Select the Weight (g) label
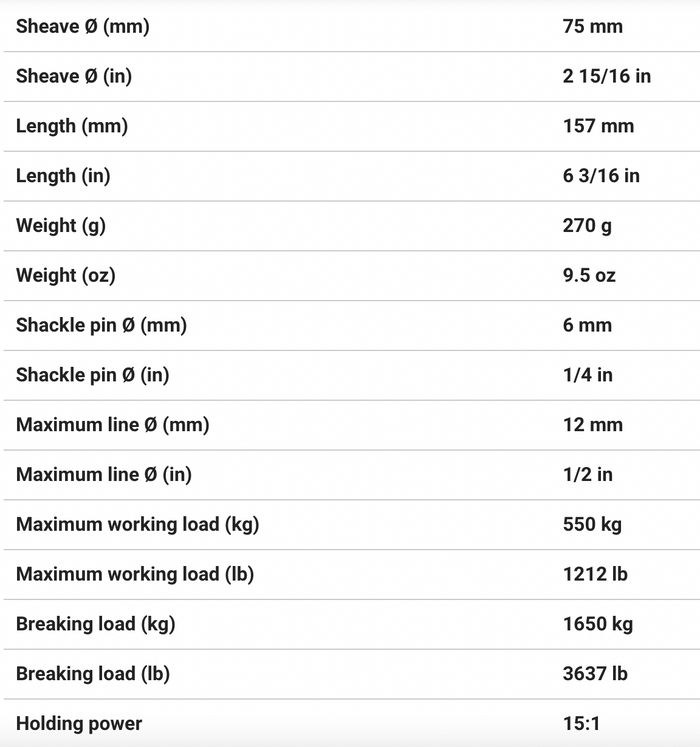Image resolution: width=700 pixels, height=747 pixels. tap(61, 226)
